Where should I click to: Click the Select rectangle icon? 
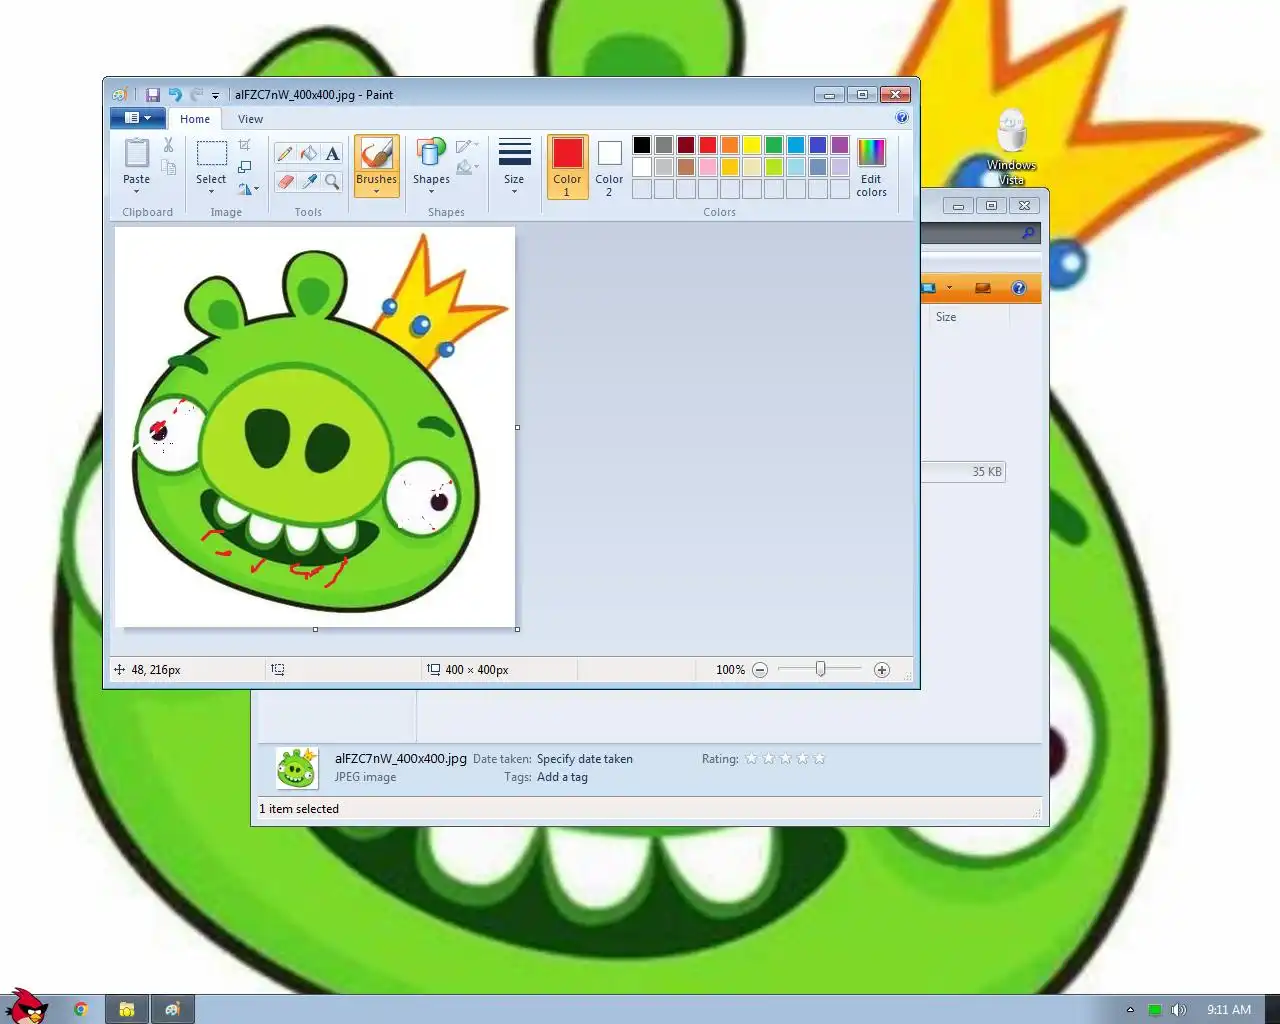coord(211,153)
